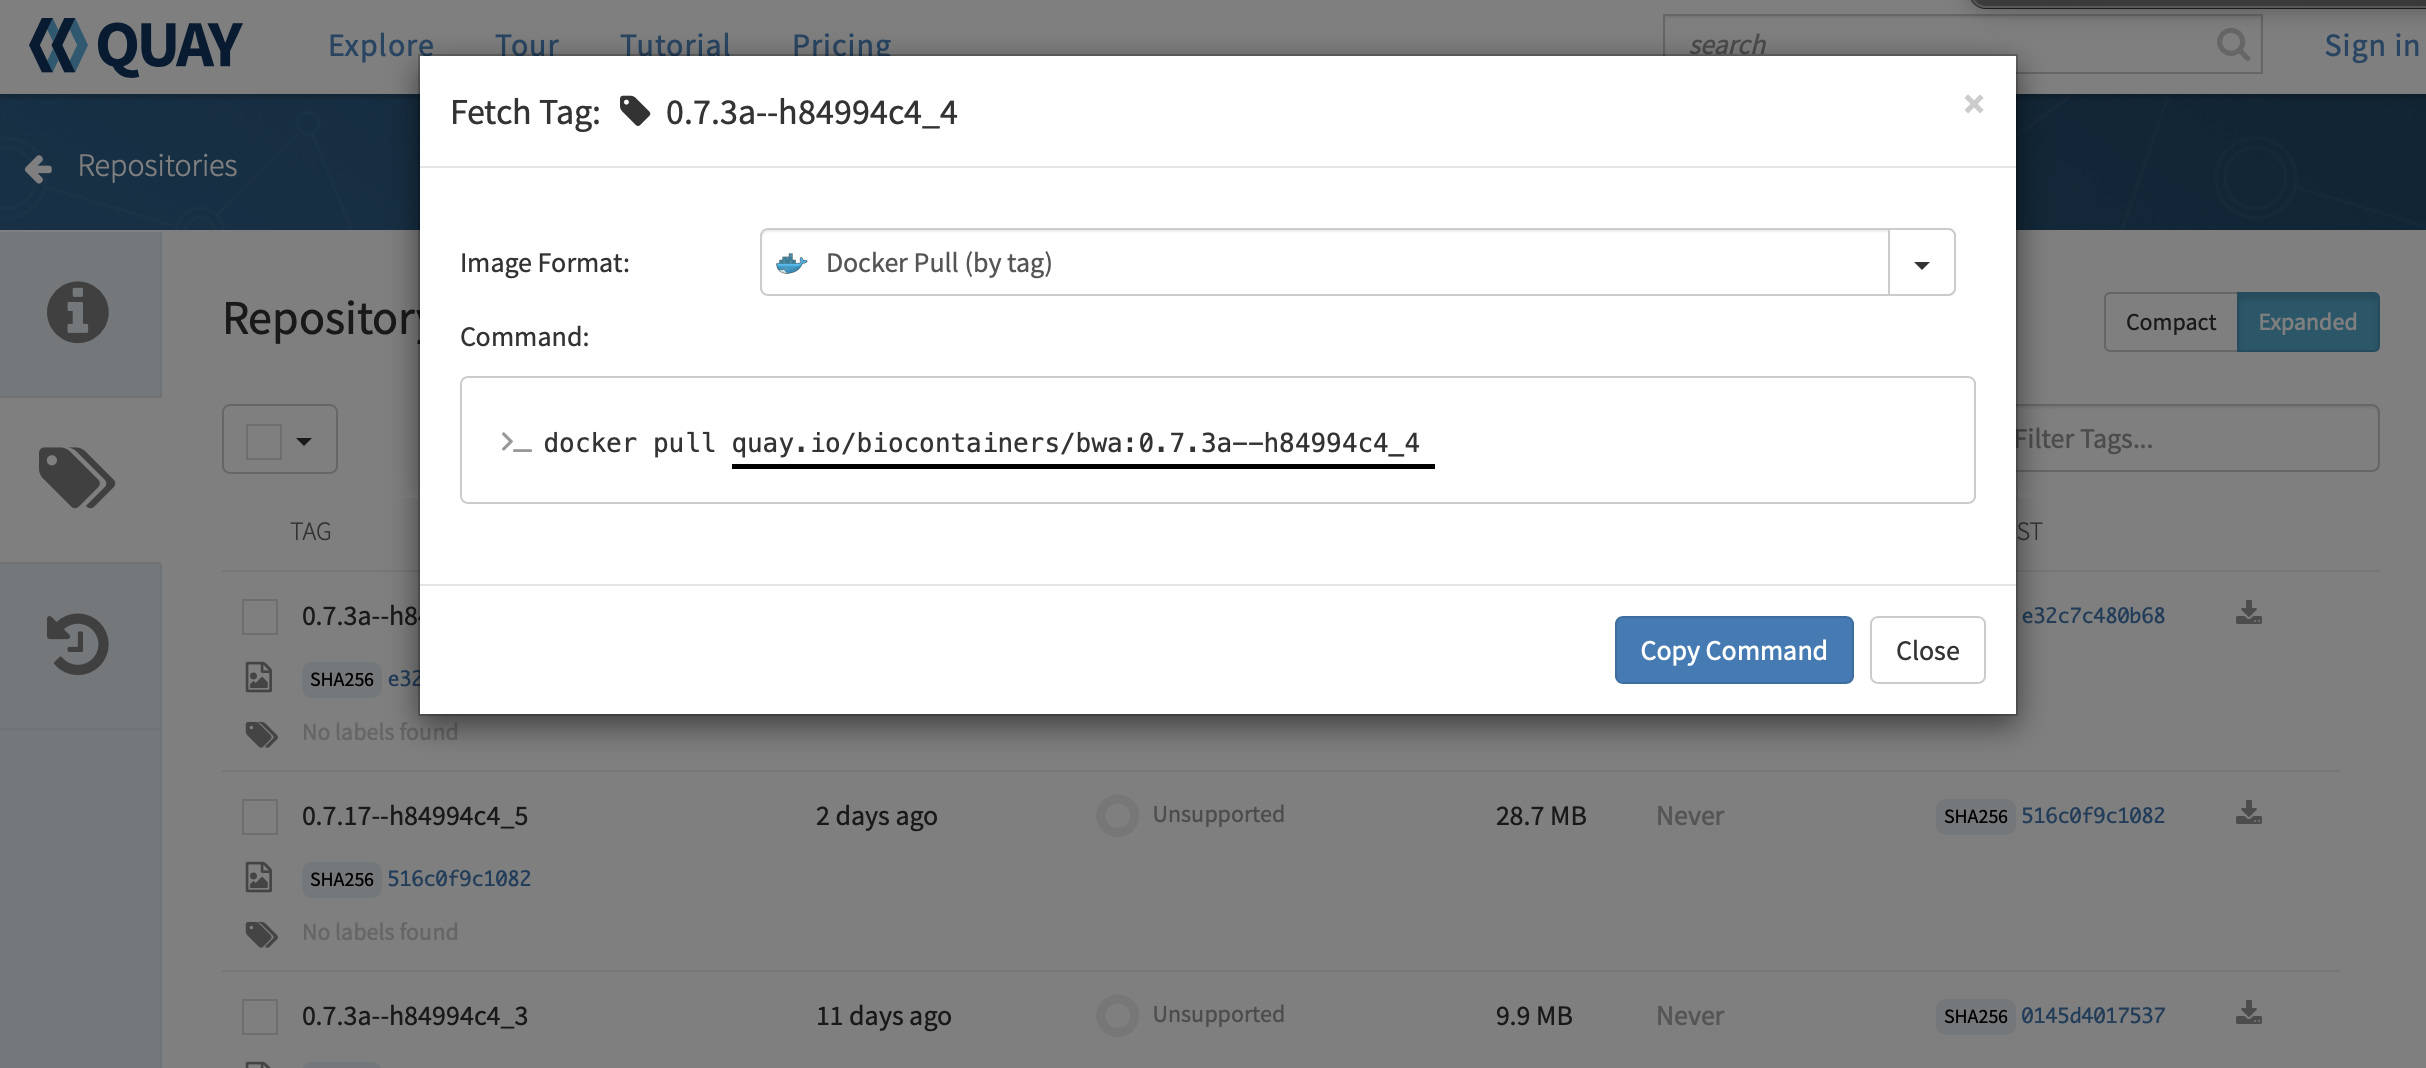Open the Tutorial page
The image size is (2426, 1068).
675,45
